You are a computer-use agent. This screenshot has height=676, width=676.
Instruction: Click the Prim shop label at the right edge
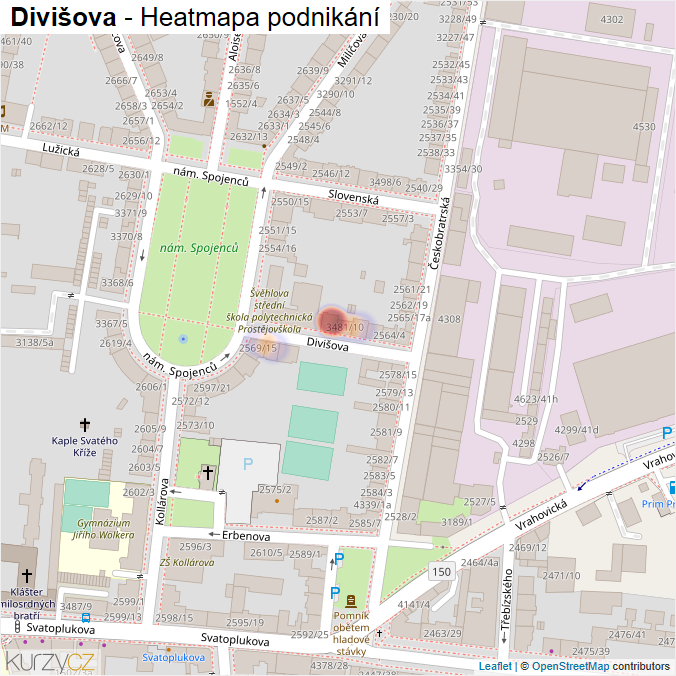coord(658,504)
